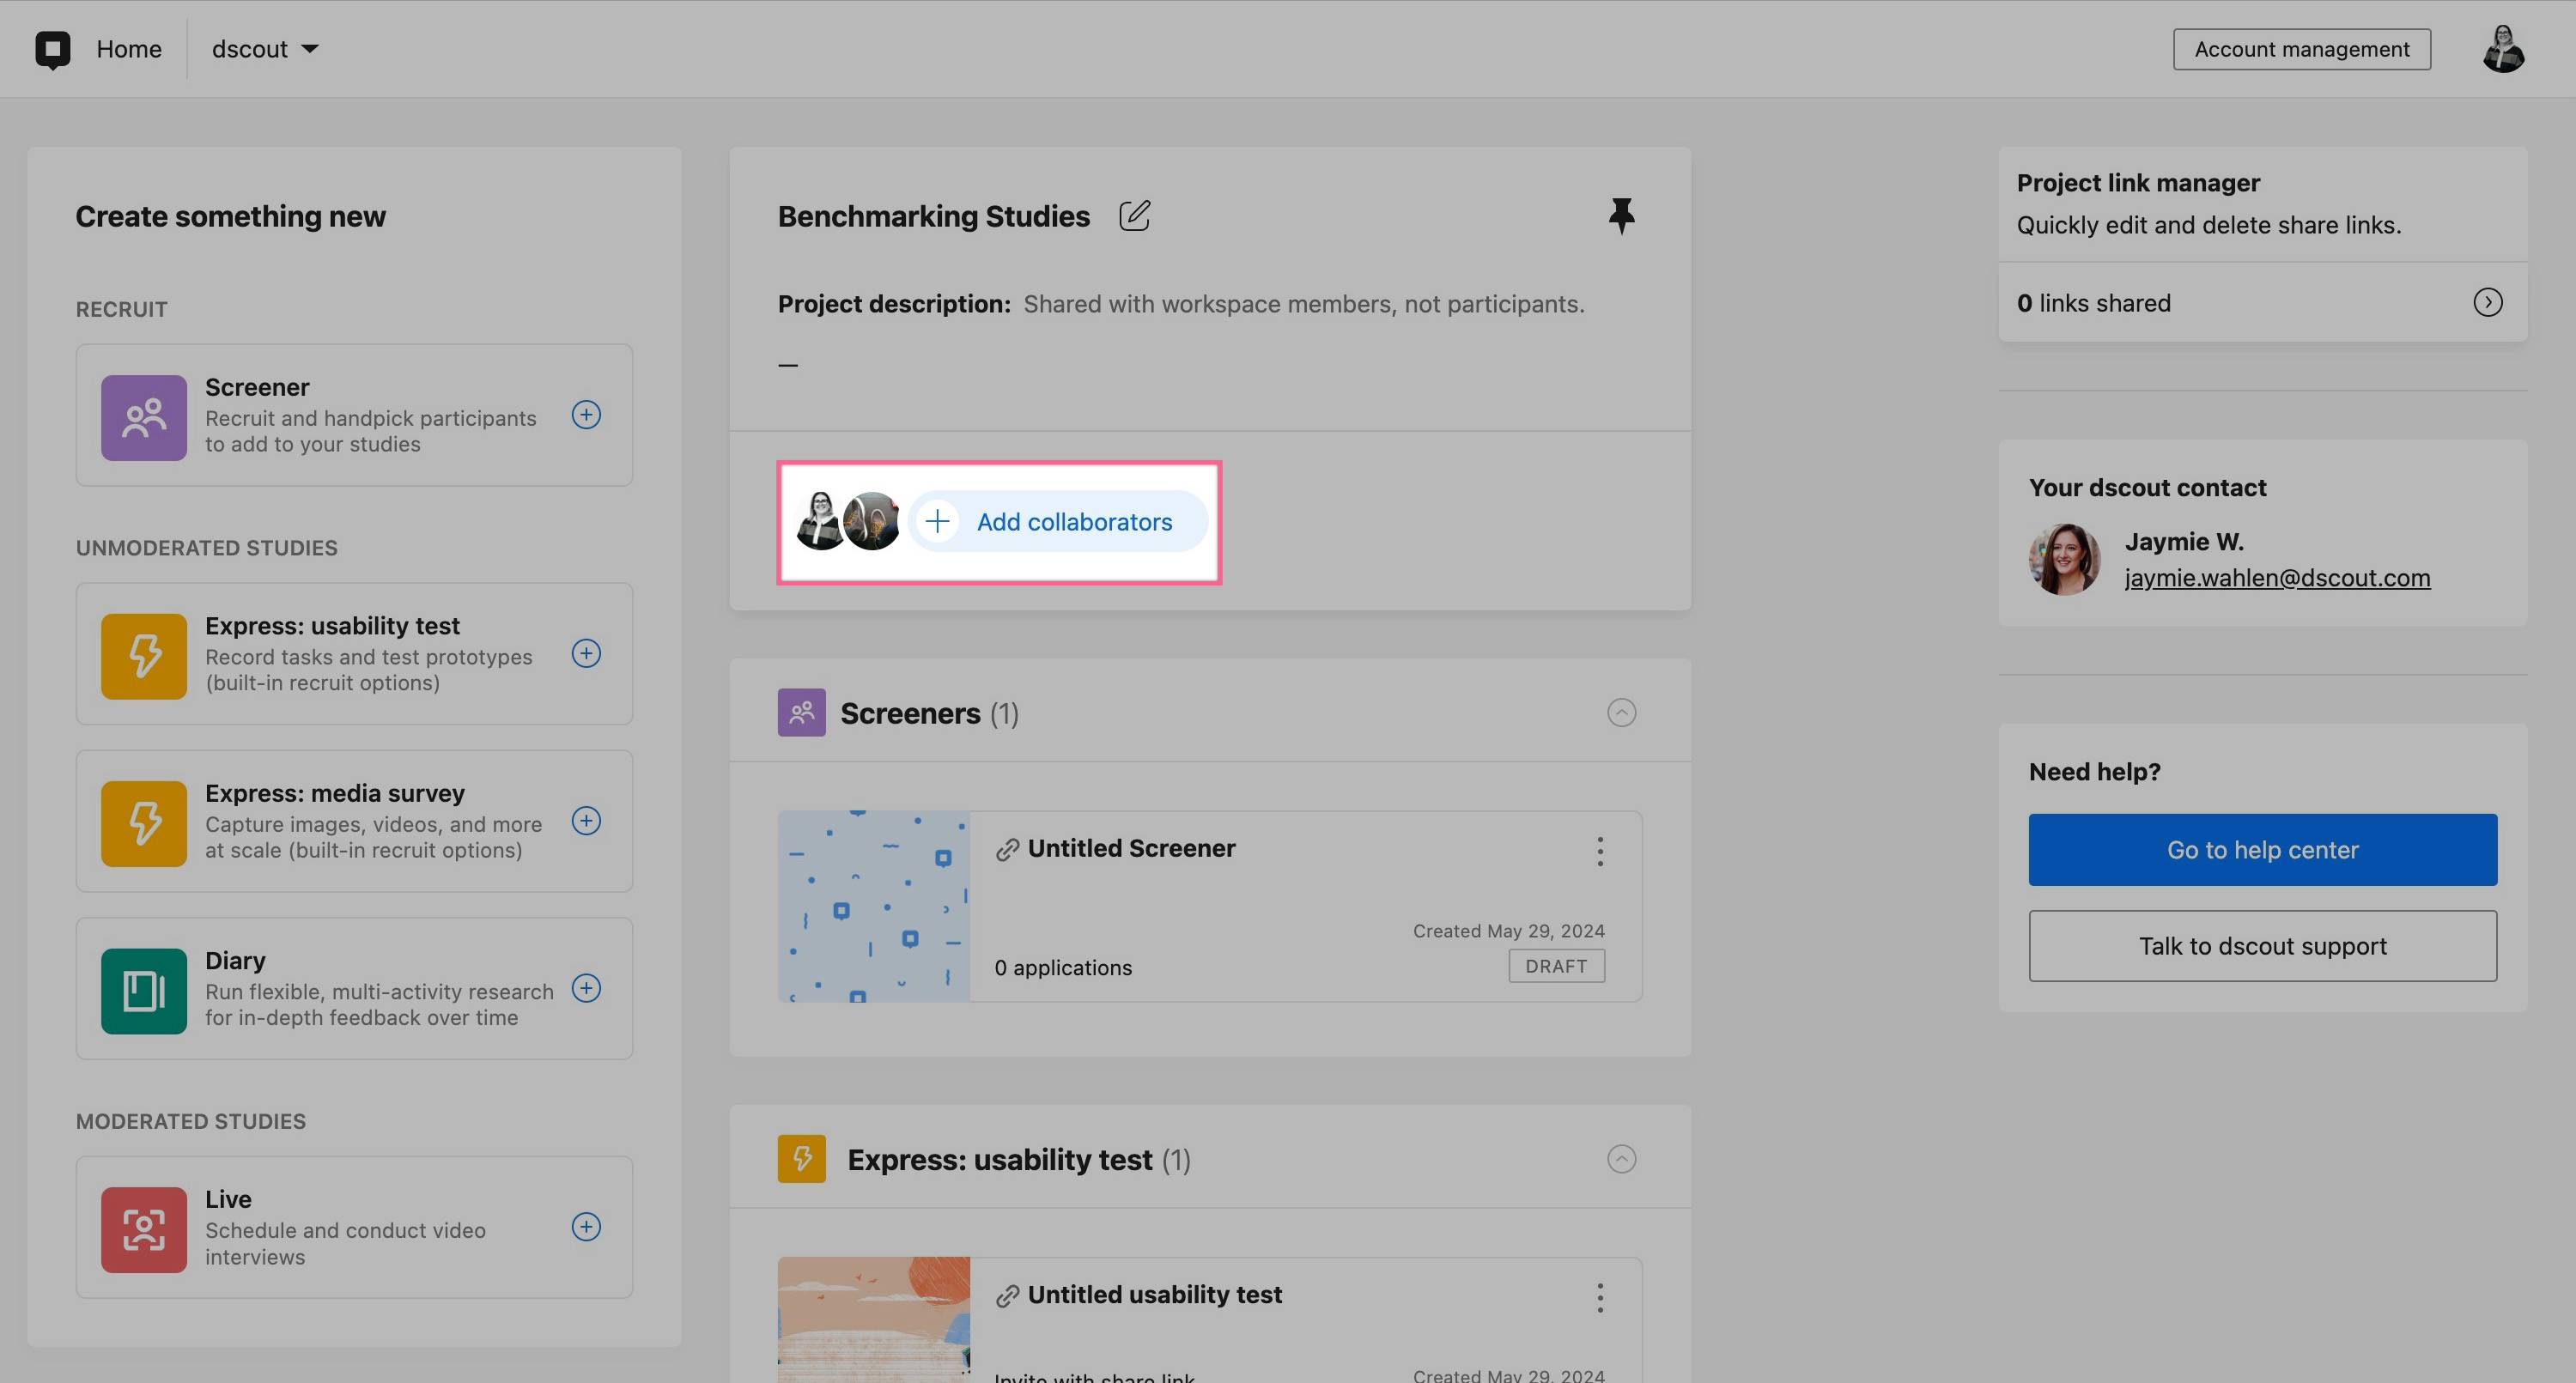Screen dimensions: 2576x1383
Task: Click the DRAFT status badge
Action: pyautogui.click(x=1557, y=967)
